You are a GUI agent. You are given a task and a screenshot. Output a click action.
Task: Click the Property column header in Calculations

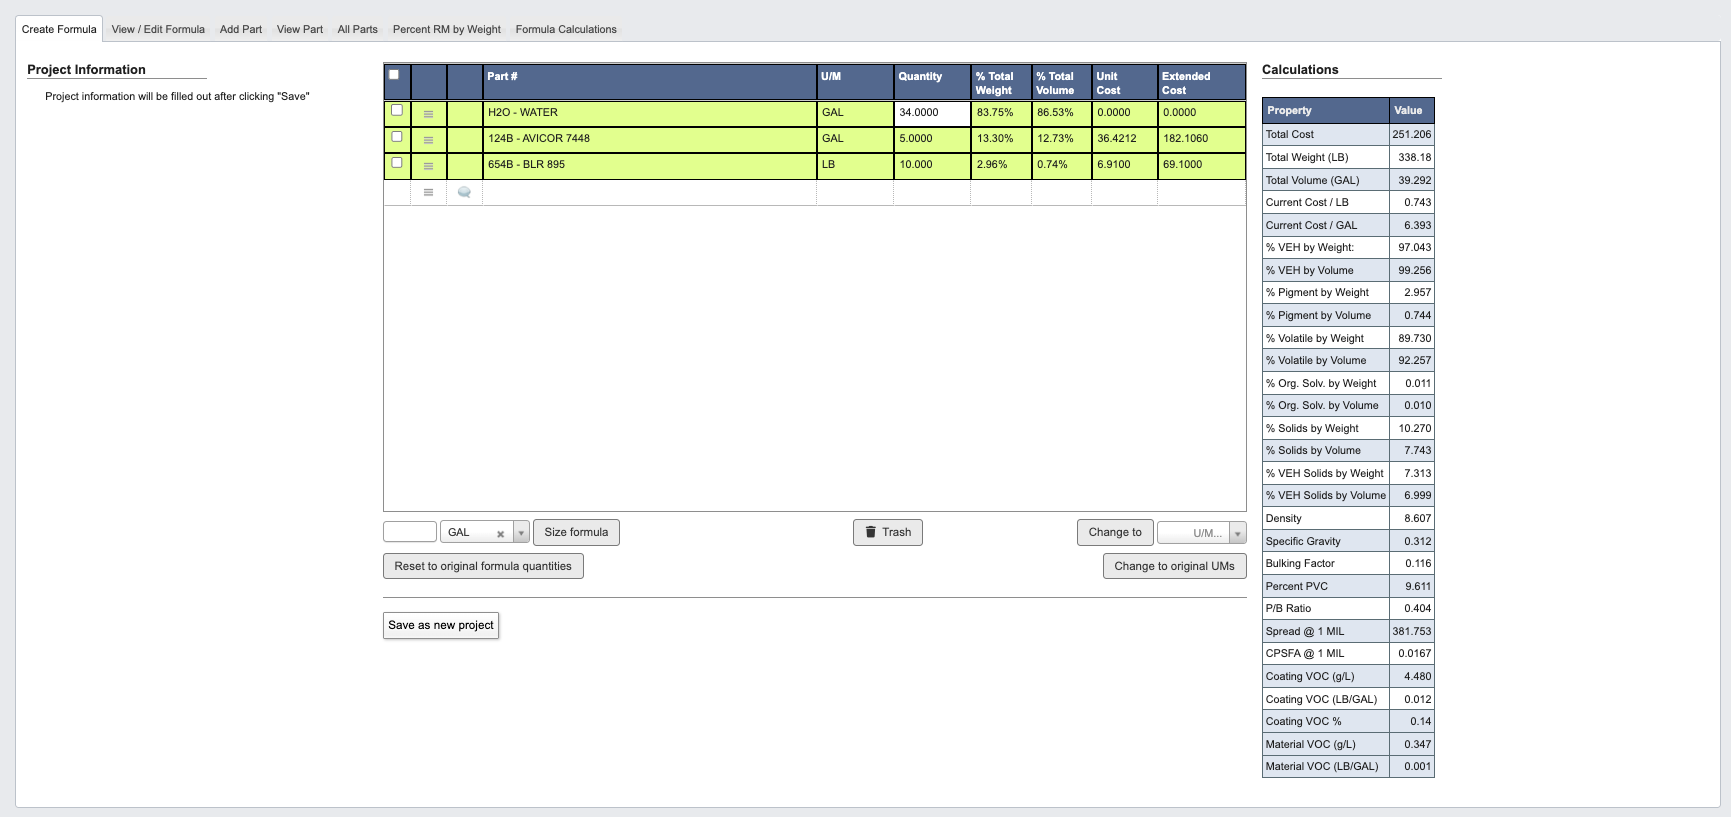click(1326, 110)
